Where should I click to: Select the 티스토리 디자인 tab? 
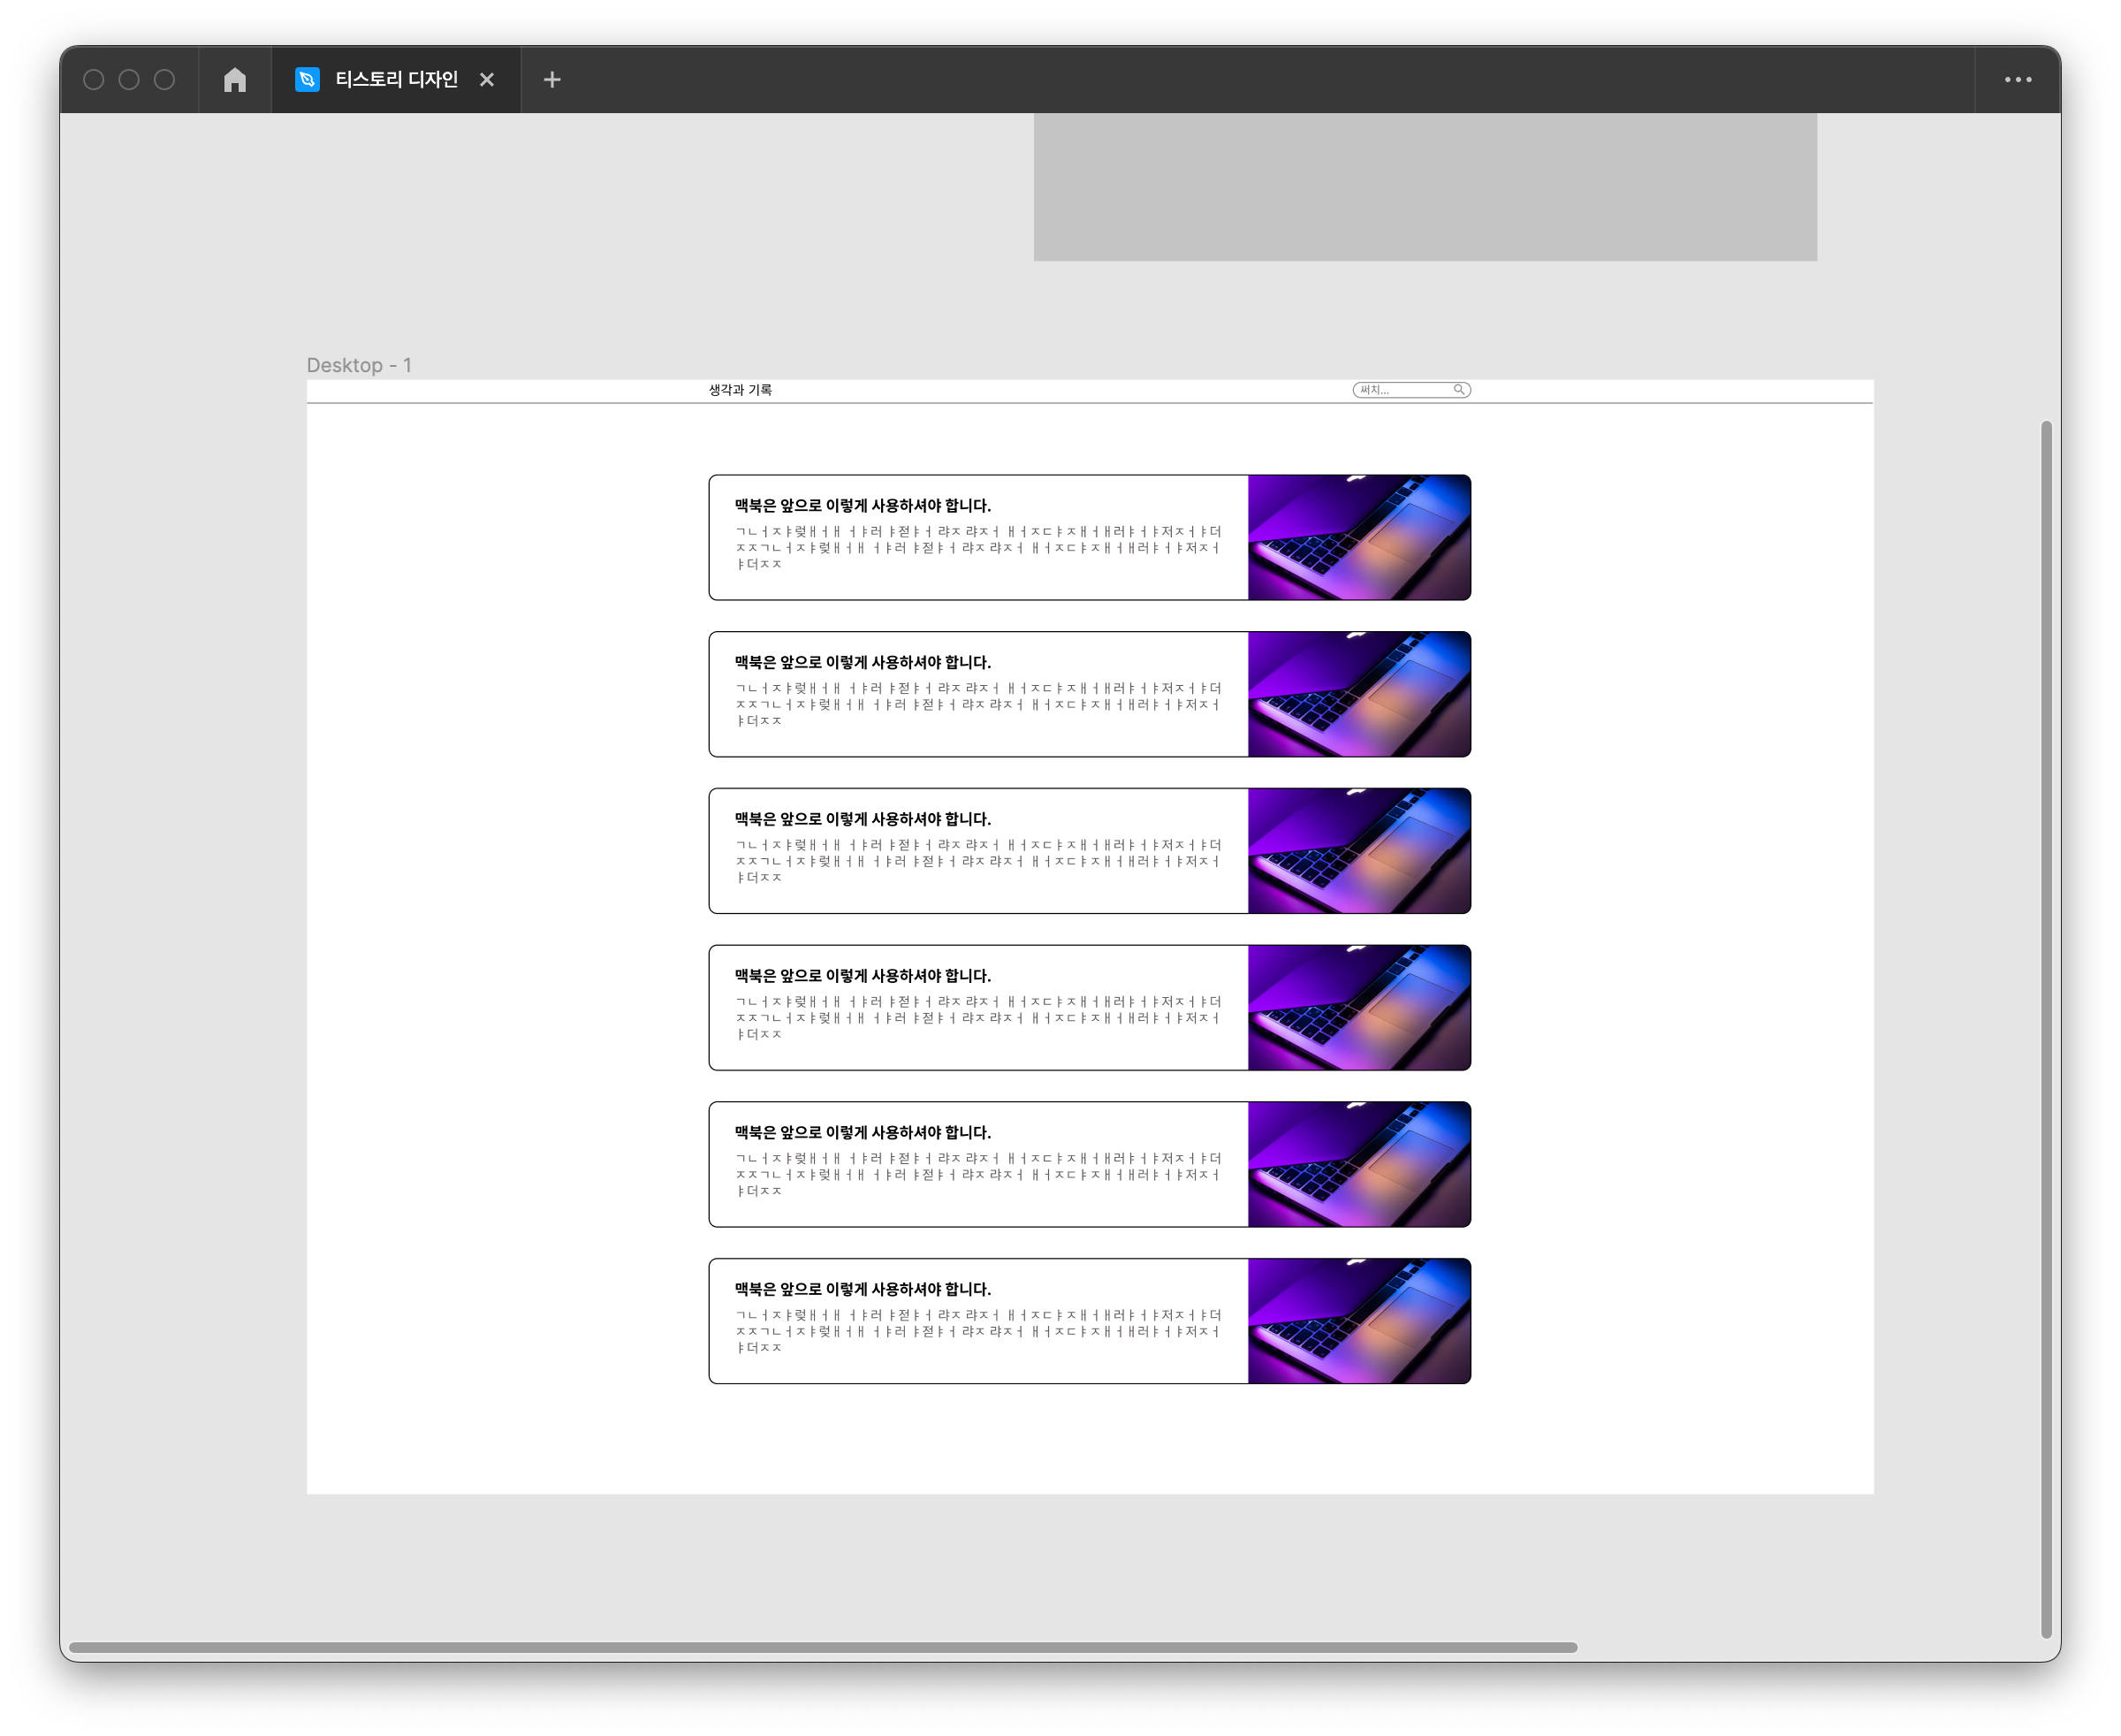tap(396, 80)
